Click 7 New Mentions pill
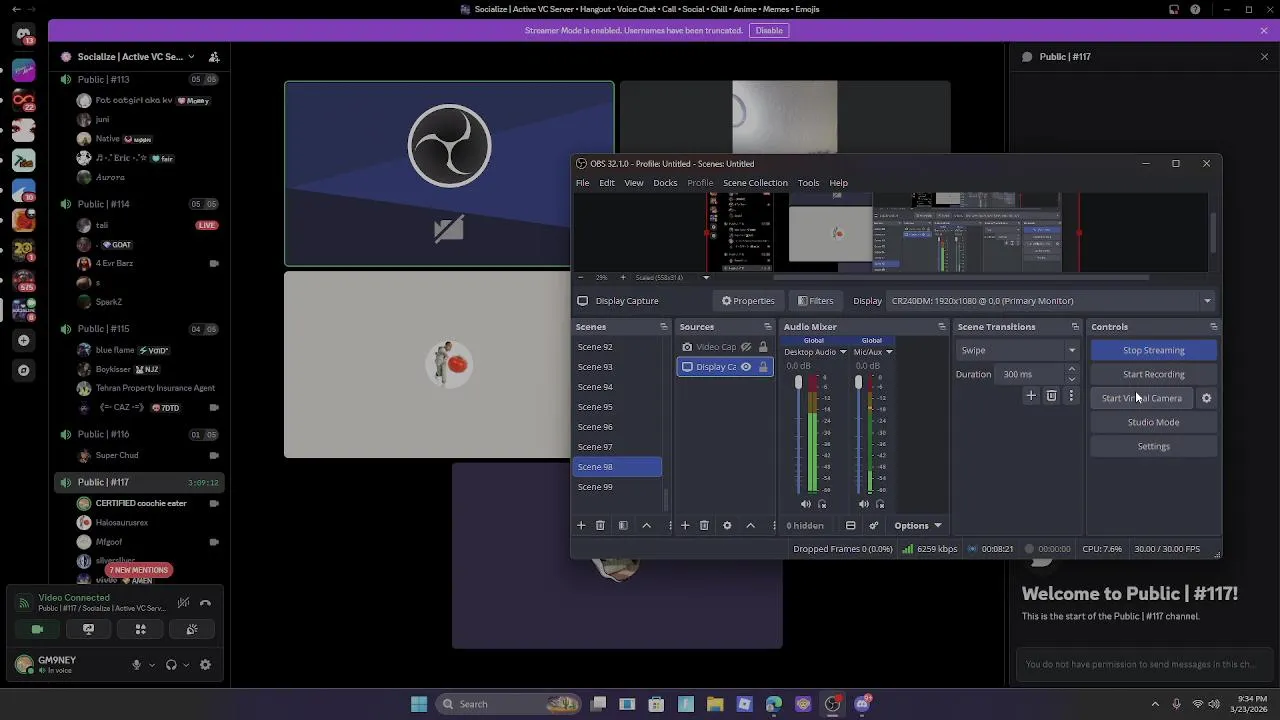 [x=138, y=570]
